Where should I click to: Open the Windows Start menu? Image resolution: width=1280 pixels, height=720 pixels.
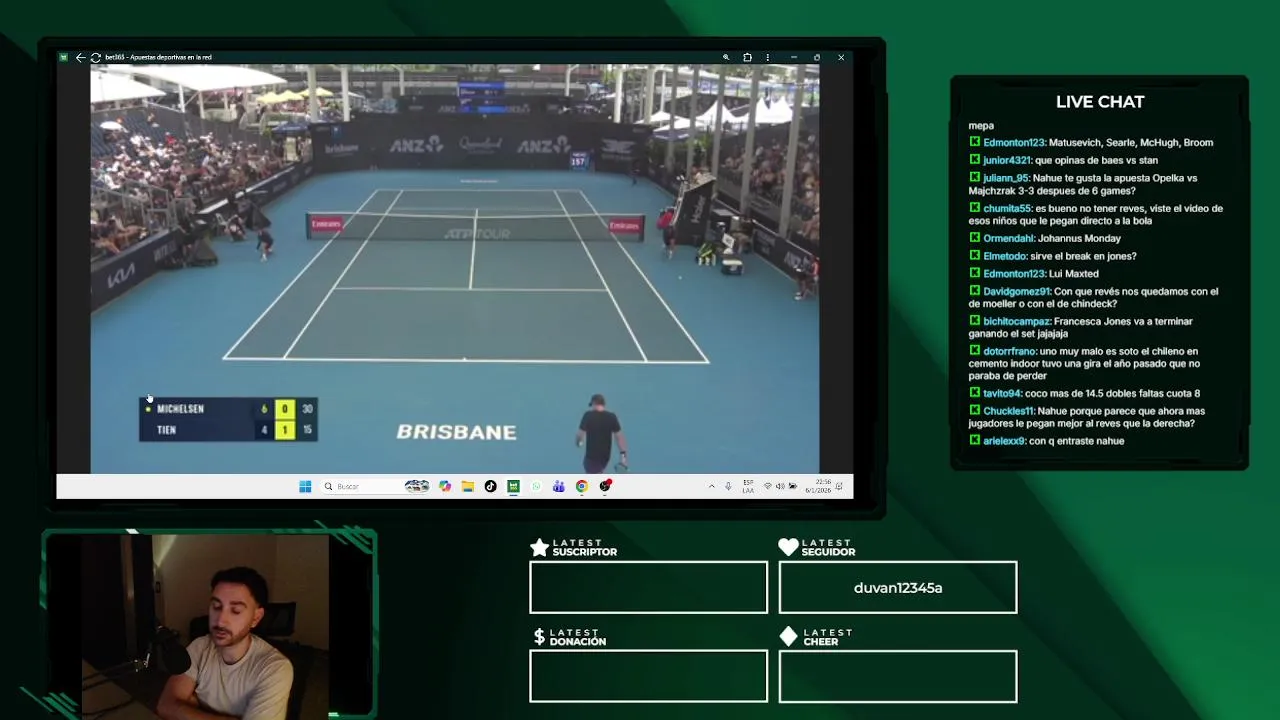(x=305, y=486)
